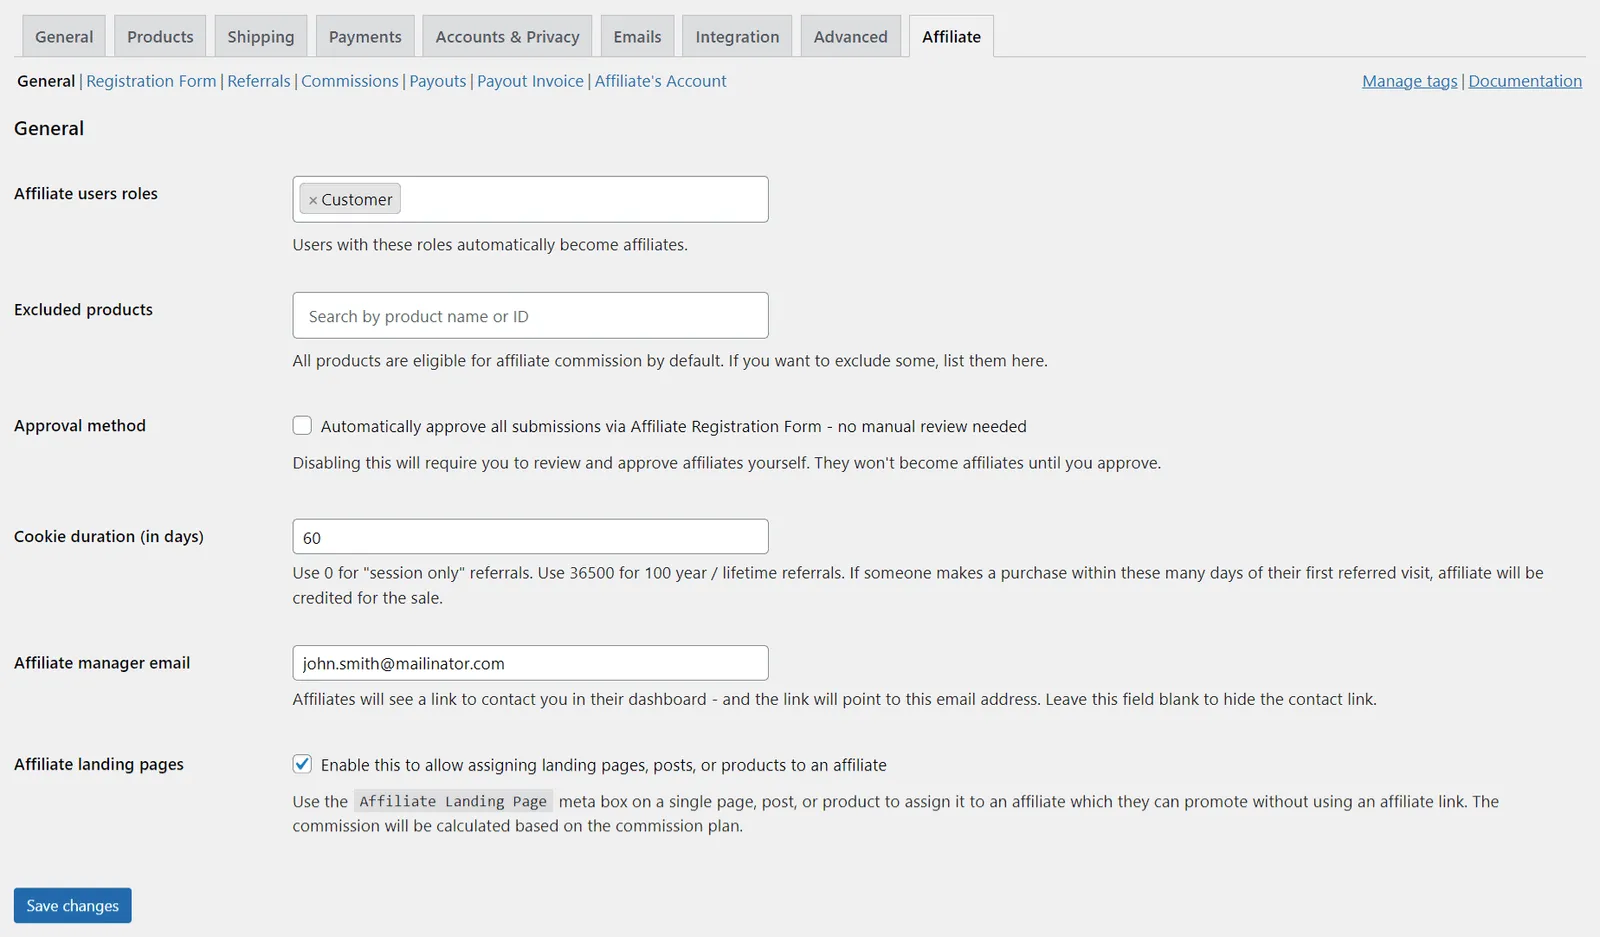Click the Affiliate users roles select box
This screenshot has height=937, width=1600.
coord(530,199)
